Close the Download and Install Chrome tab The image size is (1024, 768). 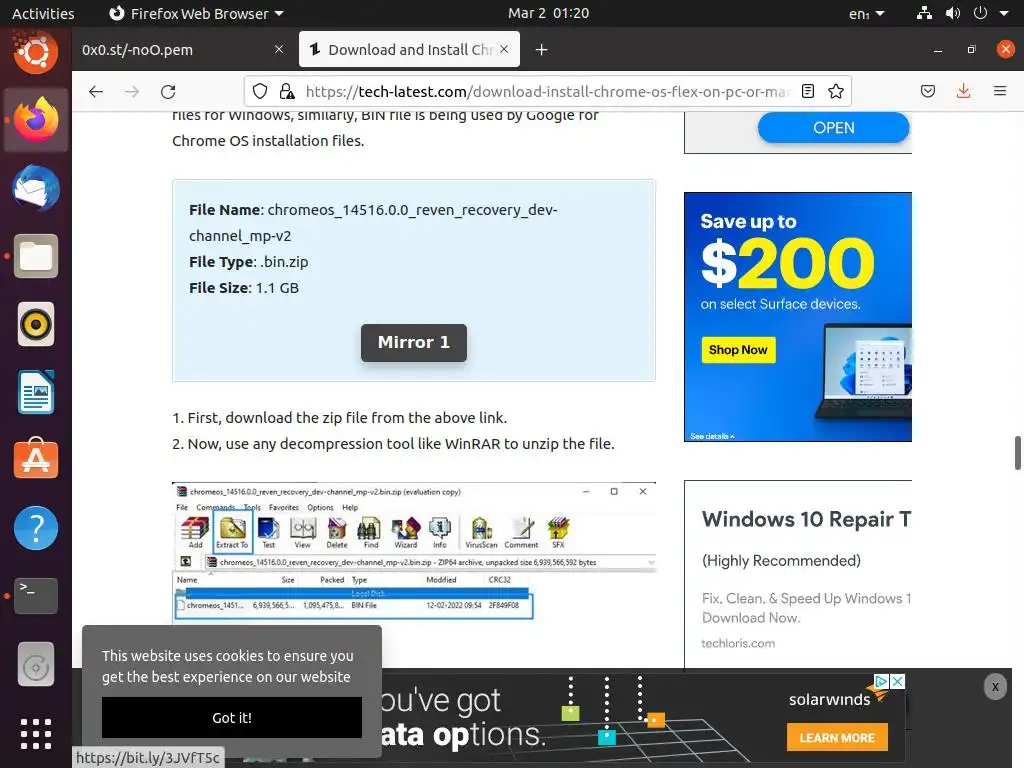click(504, 49)
